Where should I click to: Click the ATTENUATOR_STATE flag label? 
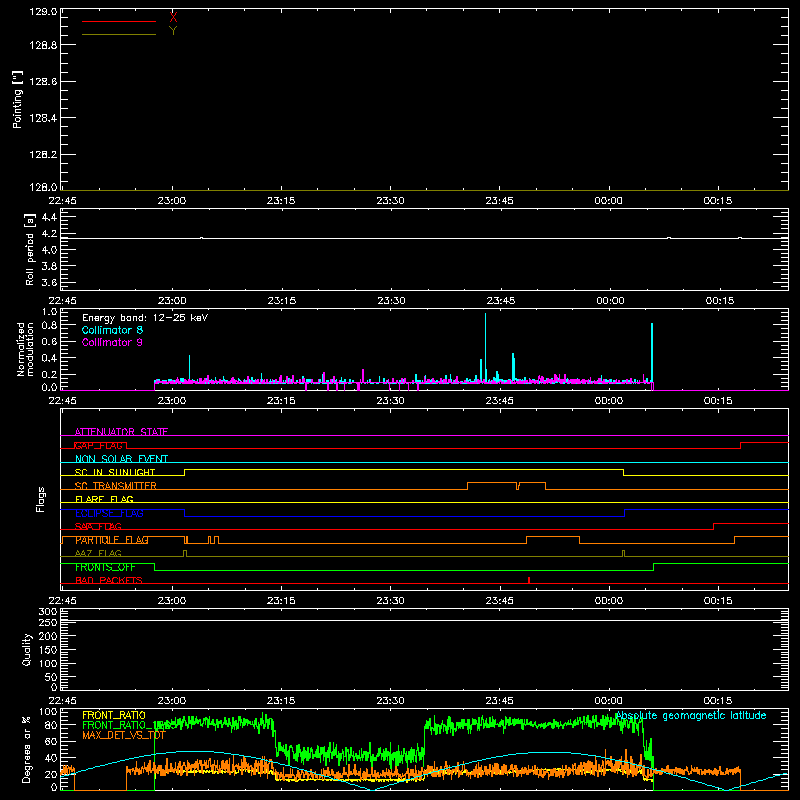(121, 432)
